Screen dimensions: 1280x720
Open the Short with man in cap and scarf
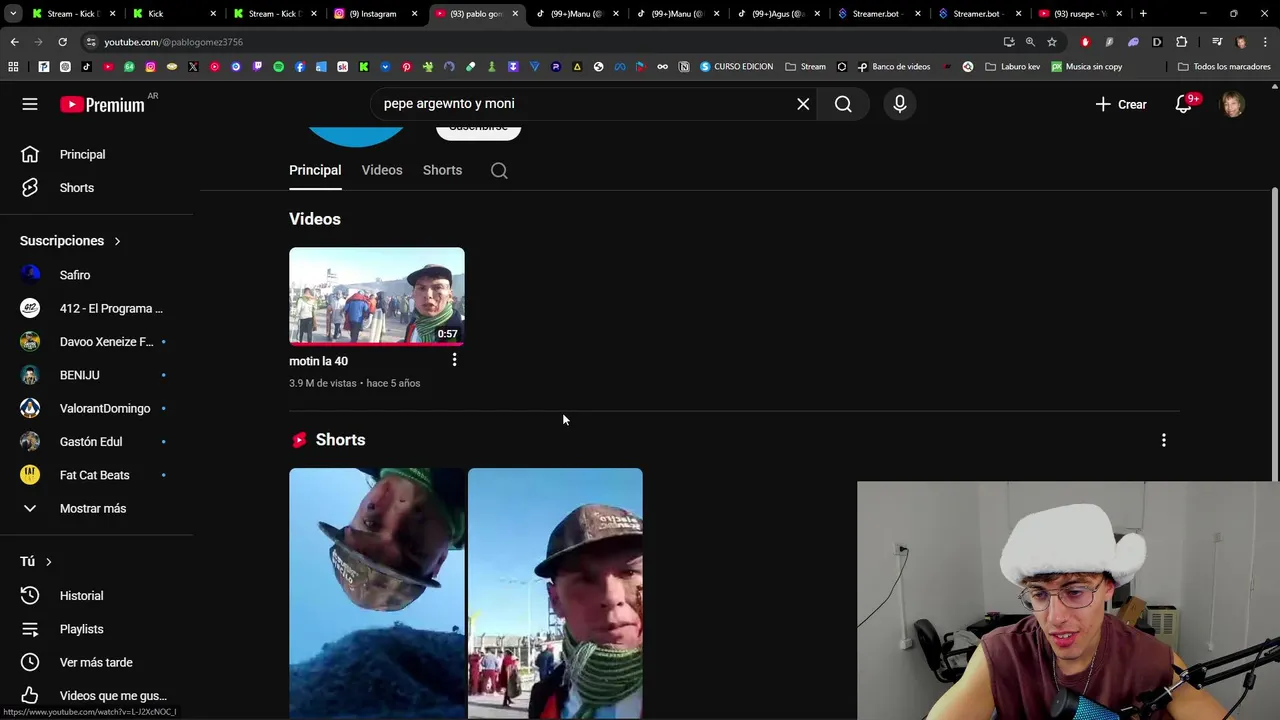(555, 594)
